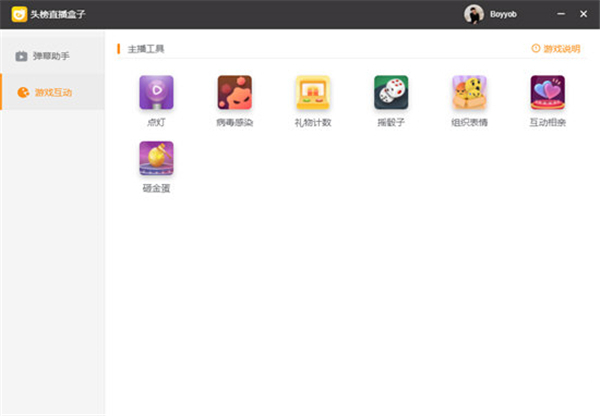Image resolution: width=600 pixels, height=416 pixels.
Task: Click the 砸金蛋 text label
Action: (x=155, y=188)
